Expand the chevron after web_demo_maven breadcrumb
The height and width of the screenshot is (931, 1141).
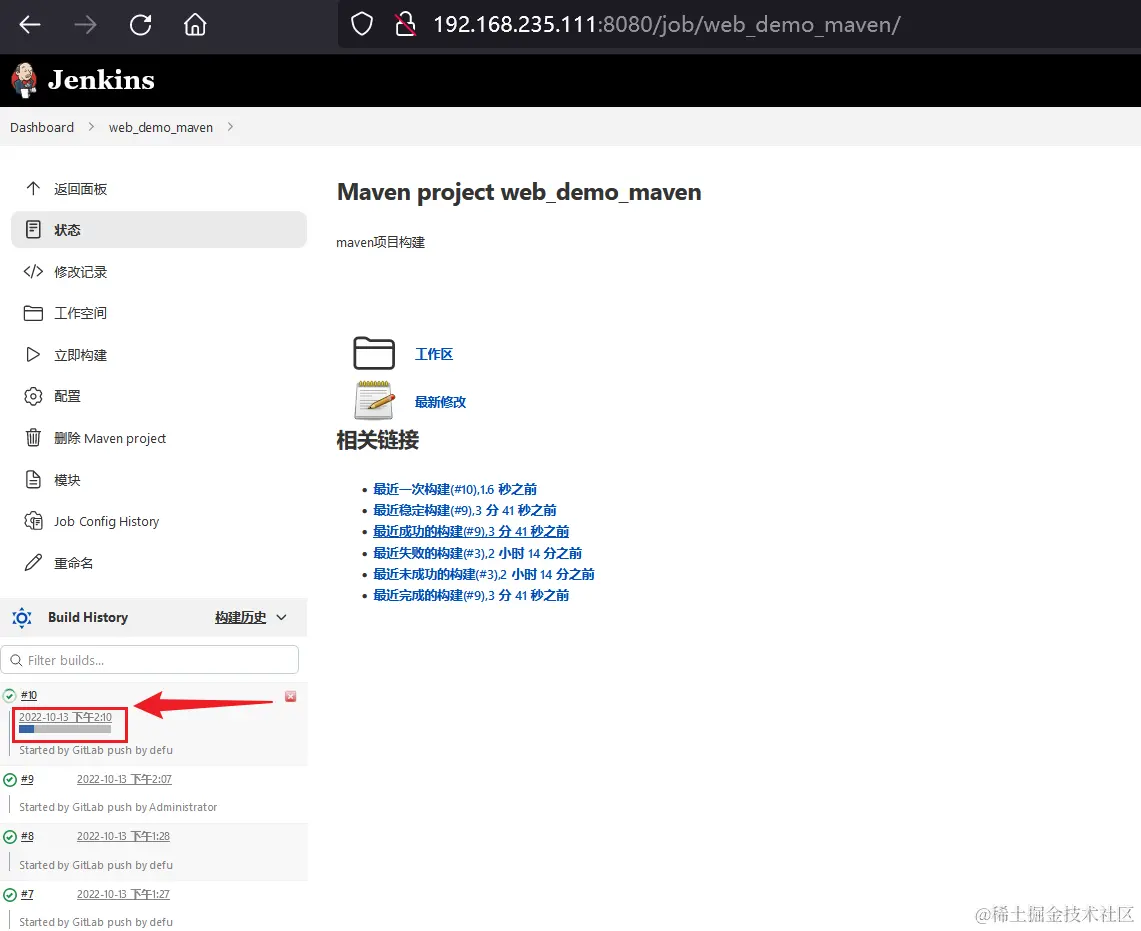pos(230,127)
